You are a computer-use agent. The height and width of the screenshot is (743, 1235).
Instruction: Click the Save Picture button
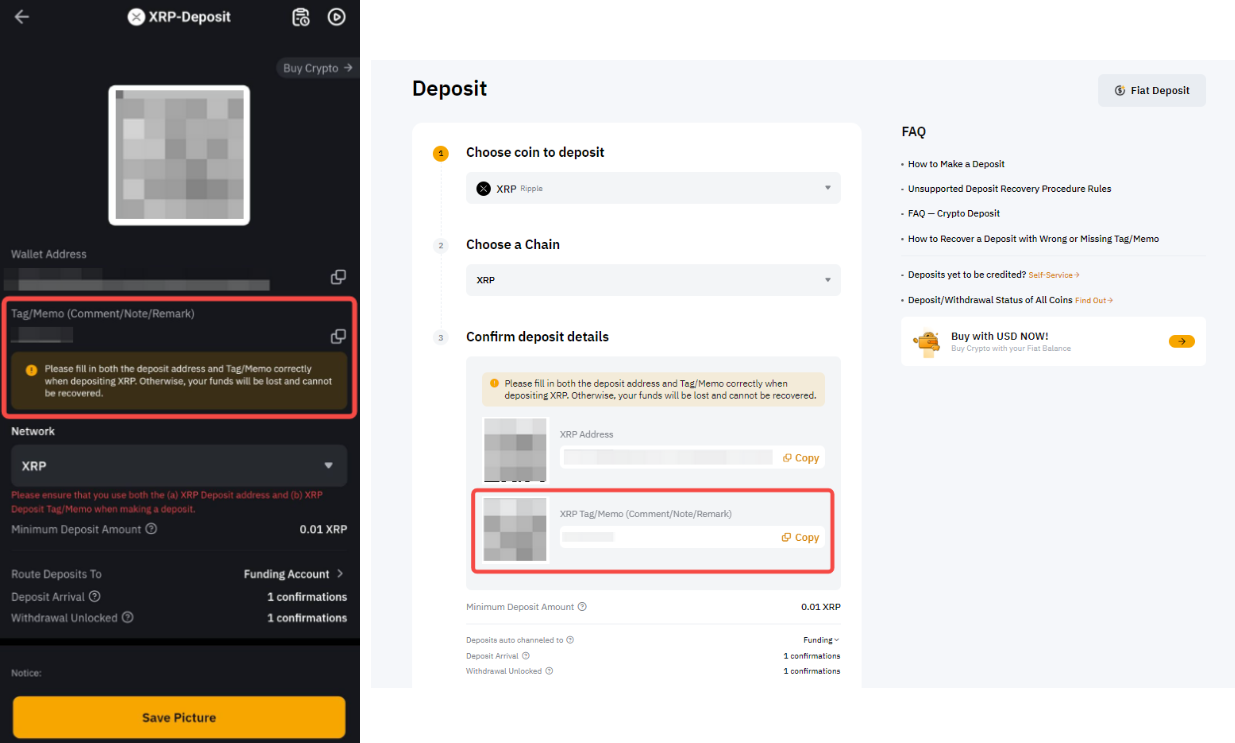(x=179, y=717)
